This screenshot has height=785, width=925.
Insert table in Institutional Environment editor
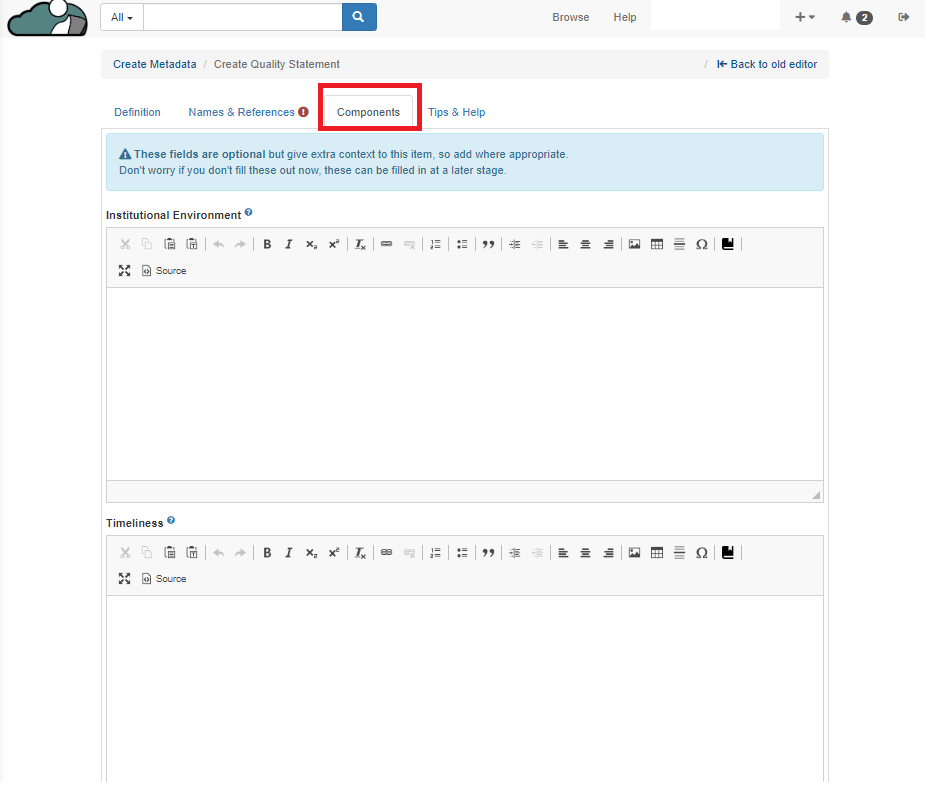pos(657,244)
